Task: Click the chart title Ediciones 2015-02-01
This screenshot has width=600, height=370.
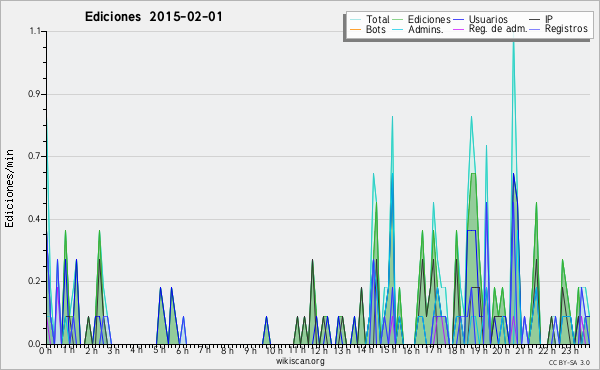Action: click(x=153, y=17)
